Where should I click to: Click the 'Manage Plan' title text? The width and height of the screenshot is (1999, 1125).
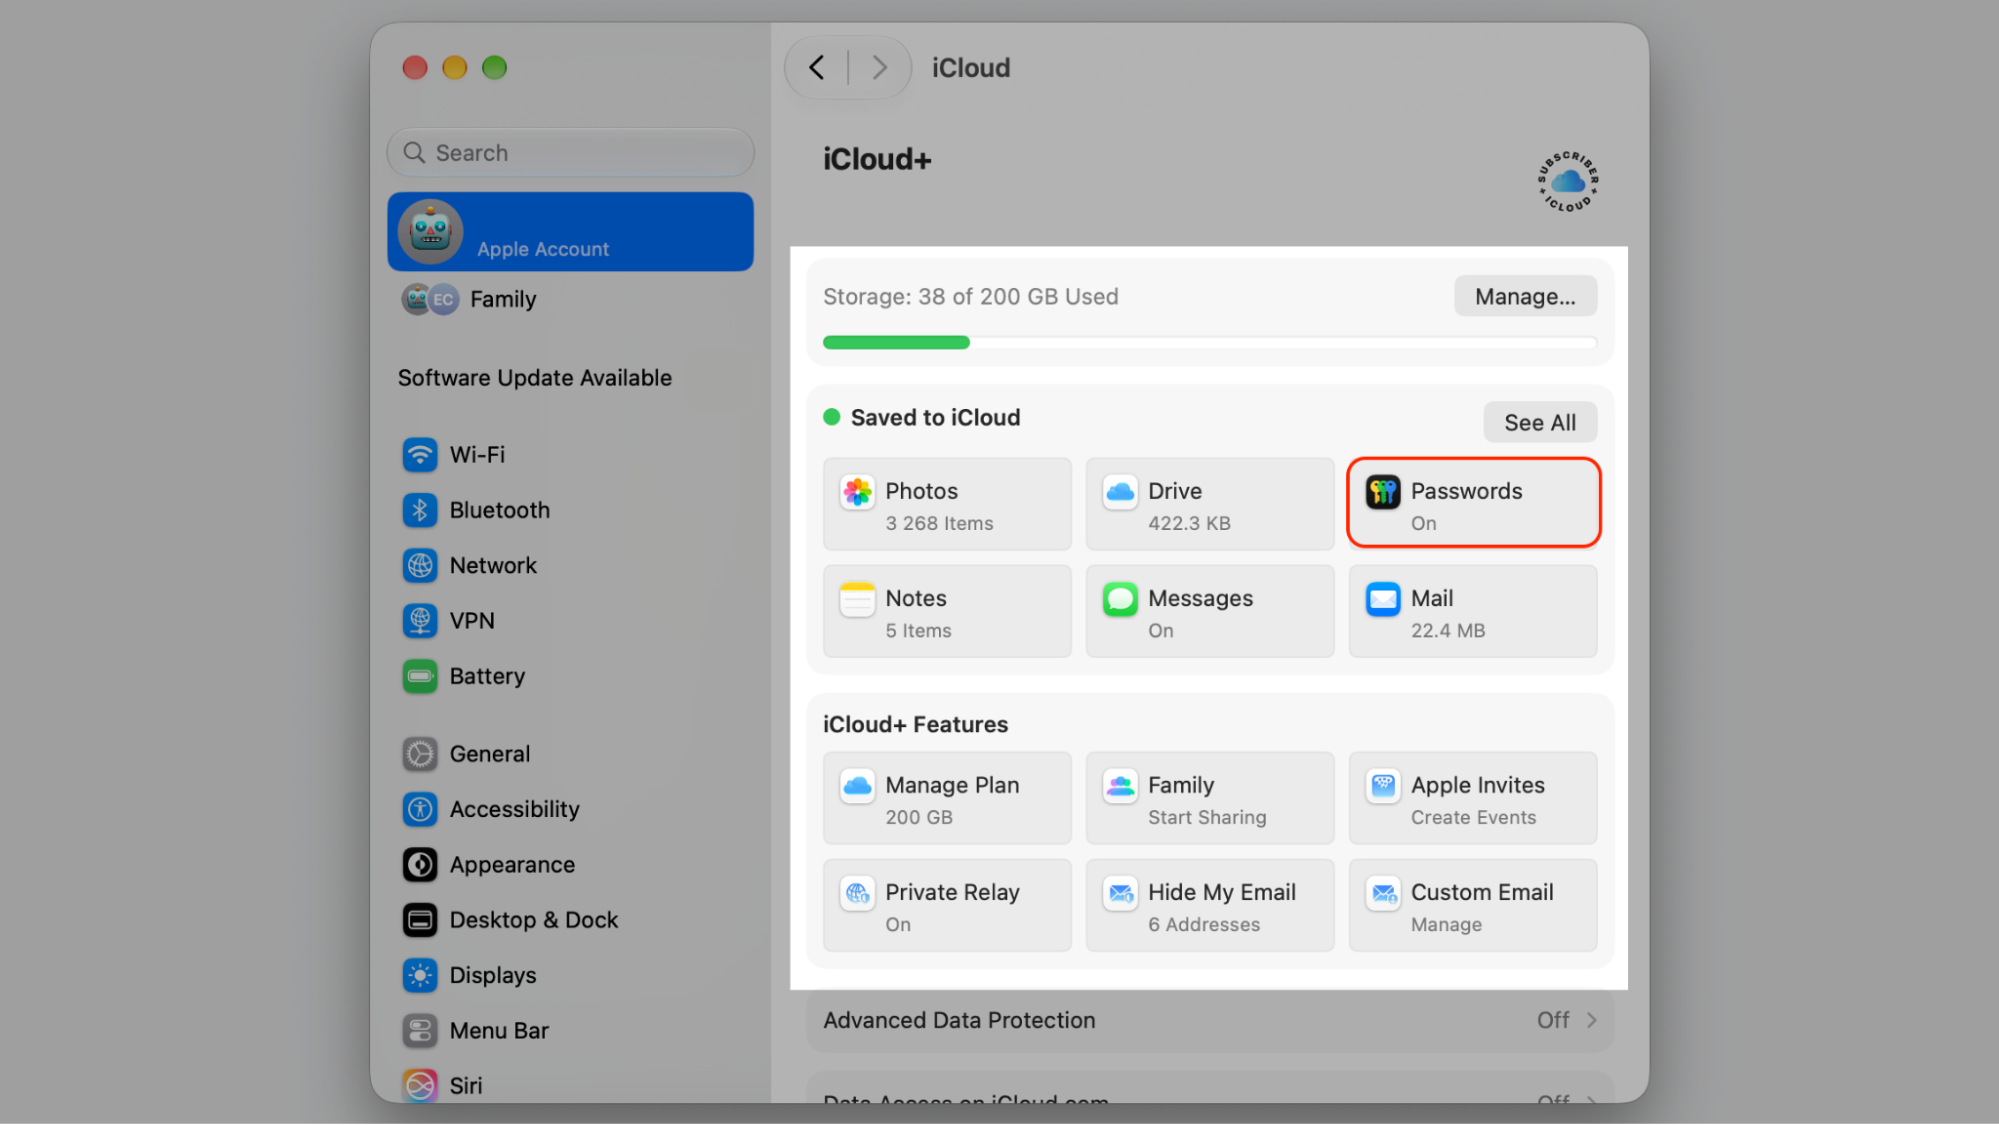(952, 785)
